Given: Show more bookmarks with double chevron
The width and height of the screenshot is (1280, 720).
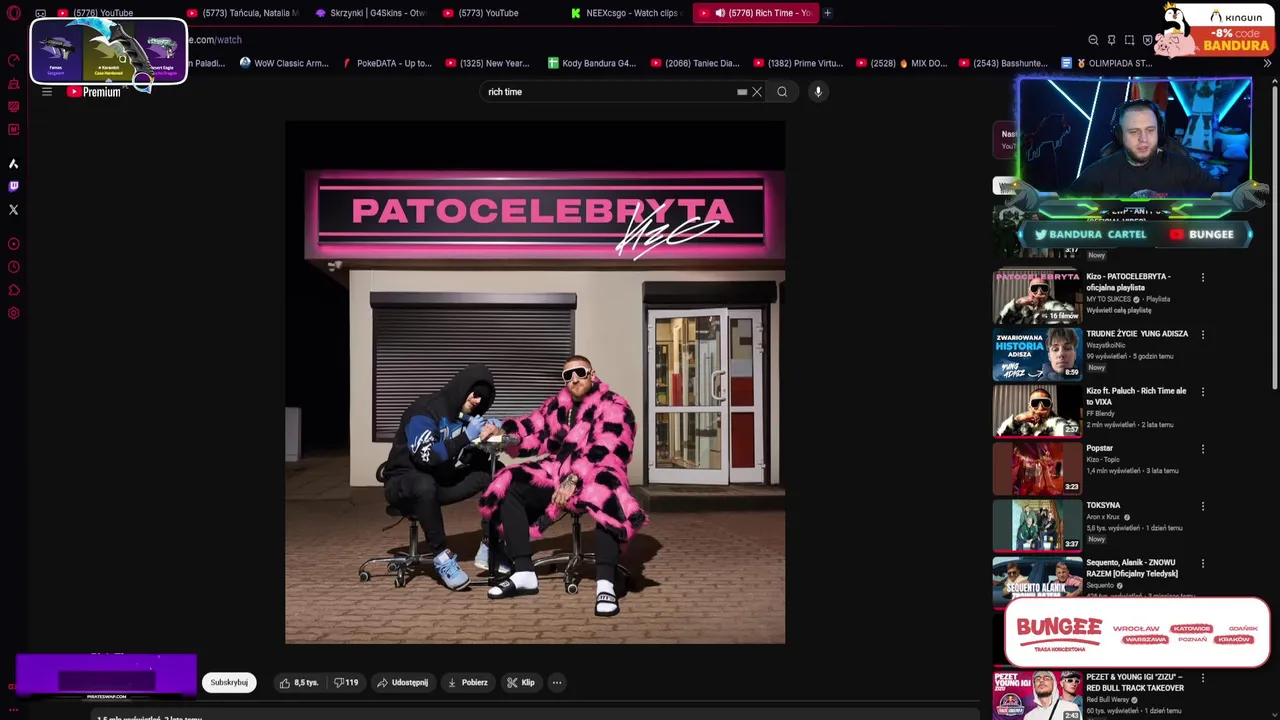Looking at the screenshot, I should pyautogui.click(x=1267, y=63).
